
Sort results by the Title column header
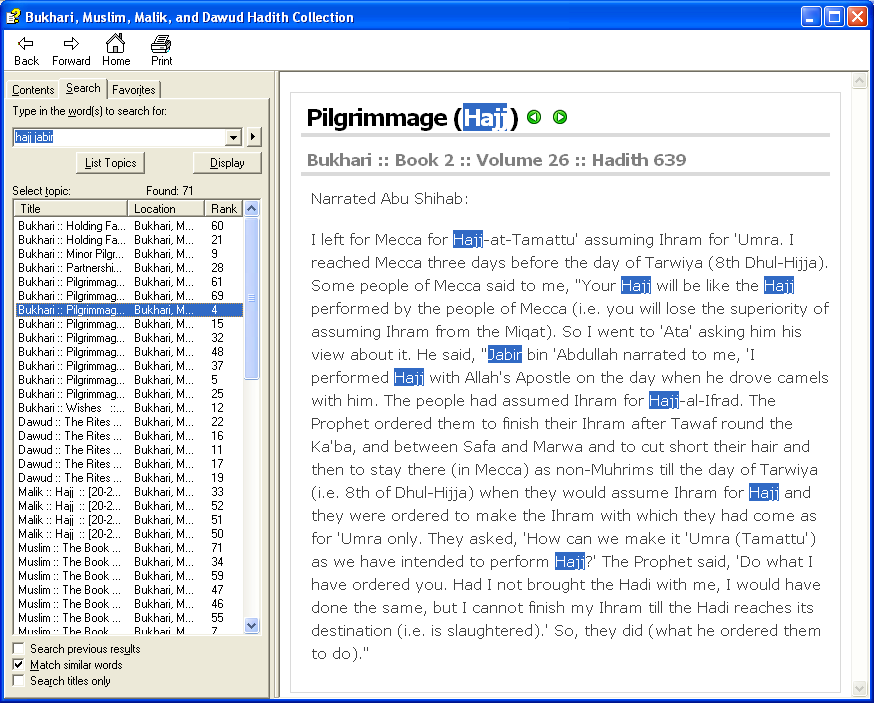(71, 209)
